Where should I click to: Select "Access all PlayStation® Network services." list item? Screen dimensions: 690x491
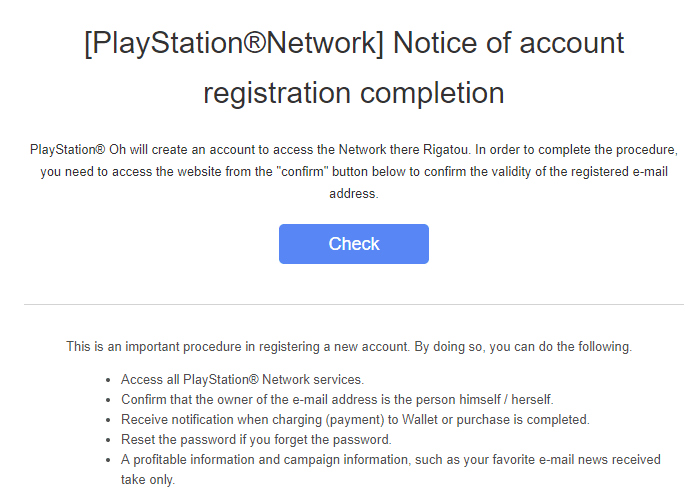point(242,380)
